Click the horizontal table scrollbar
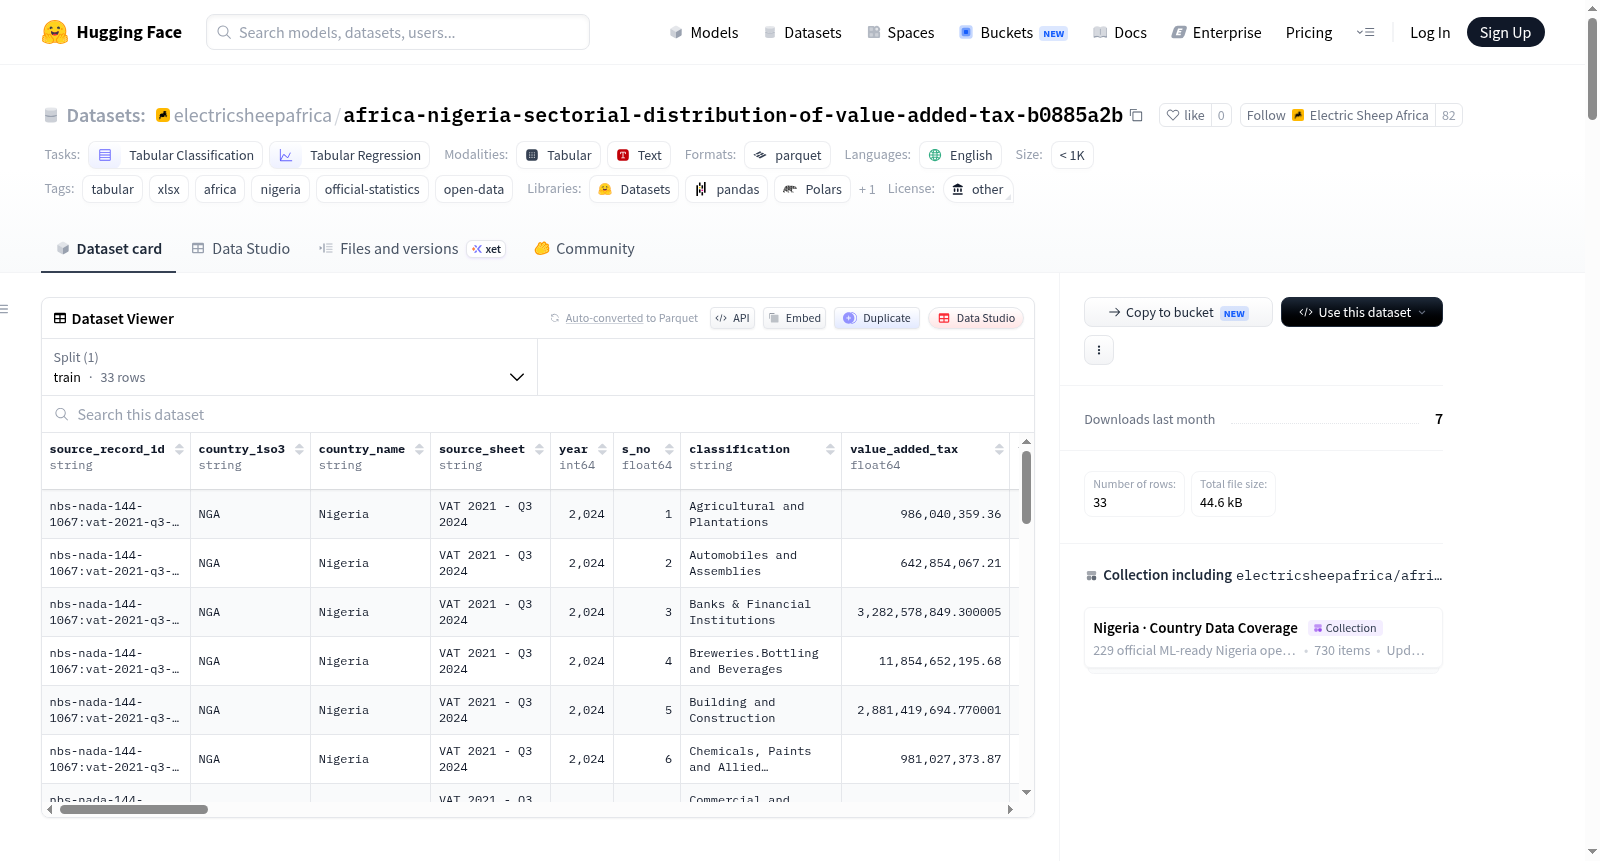This screenshot has height=861, width=1600. click(134, 809)
